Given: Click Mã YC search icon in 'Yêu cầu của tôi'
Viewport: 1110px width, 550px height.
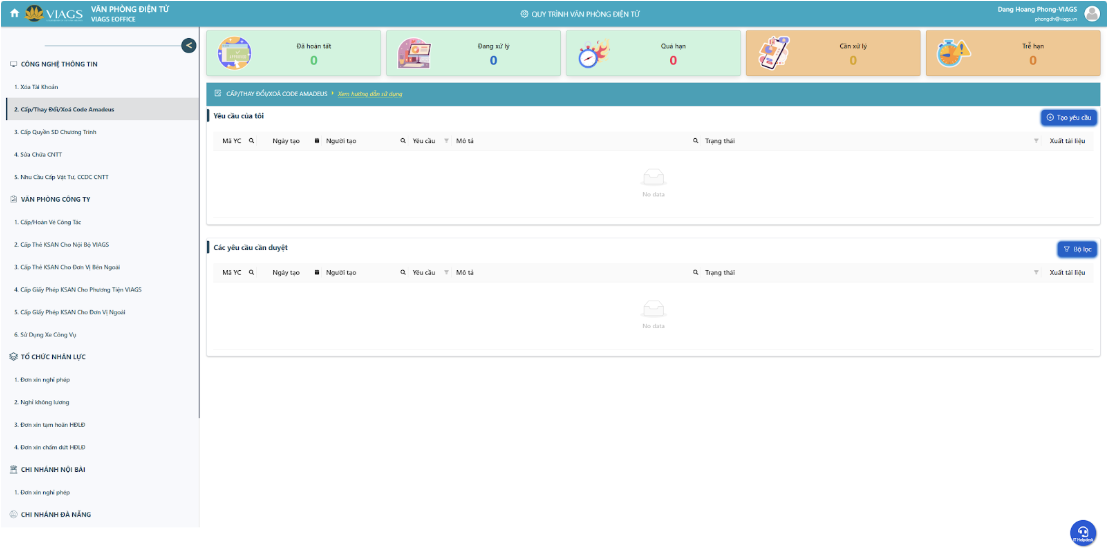Looking at the screenshot, I should click(252, 141).
